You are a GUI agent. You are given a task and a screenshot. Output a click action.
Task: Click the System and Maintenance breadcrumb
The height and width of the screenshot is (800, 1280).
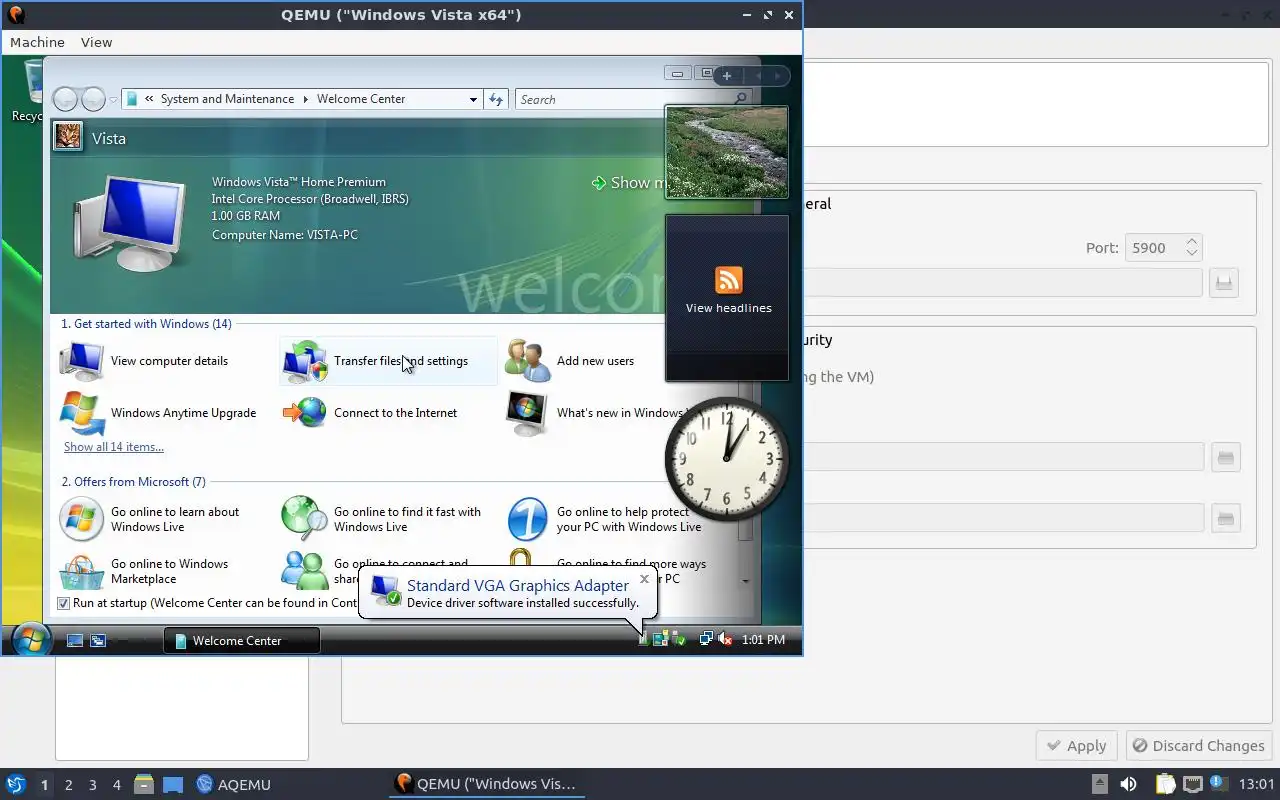[x=227, y=99]
